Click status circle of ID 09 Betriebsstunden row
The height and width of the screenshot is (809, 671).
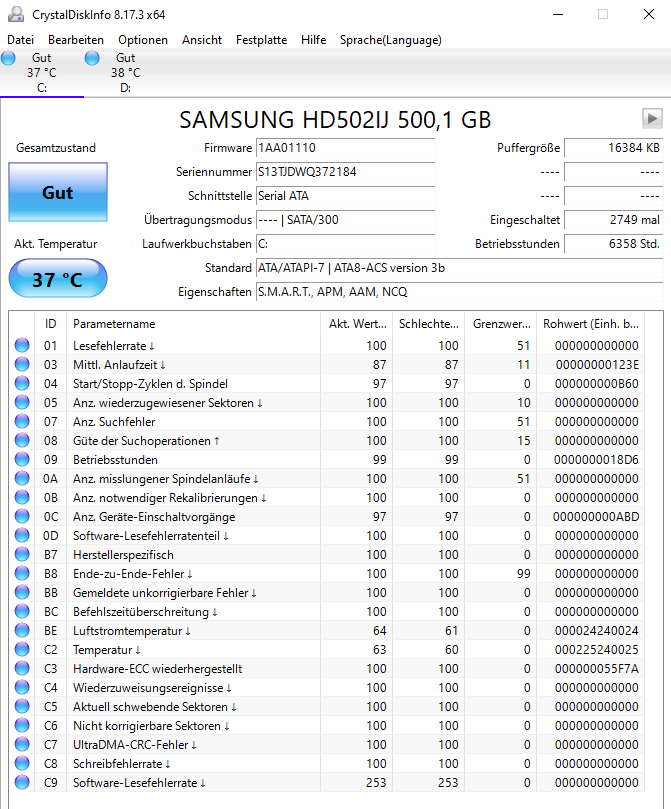tap(22, 459)
